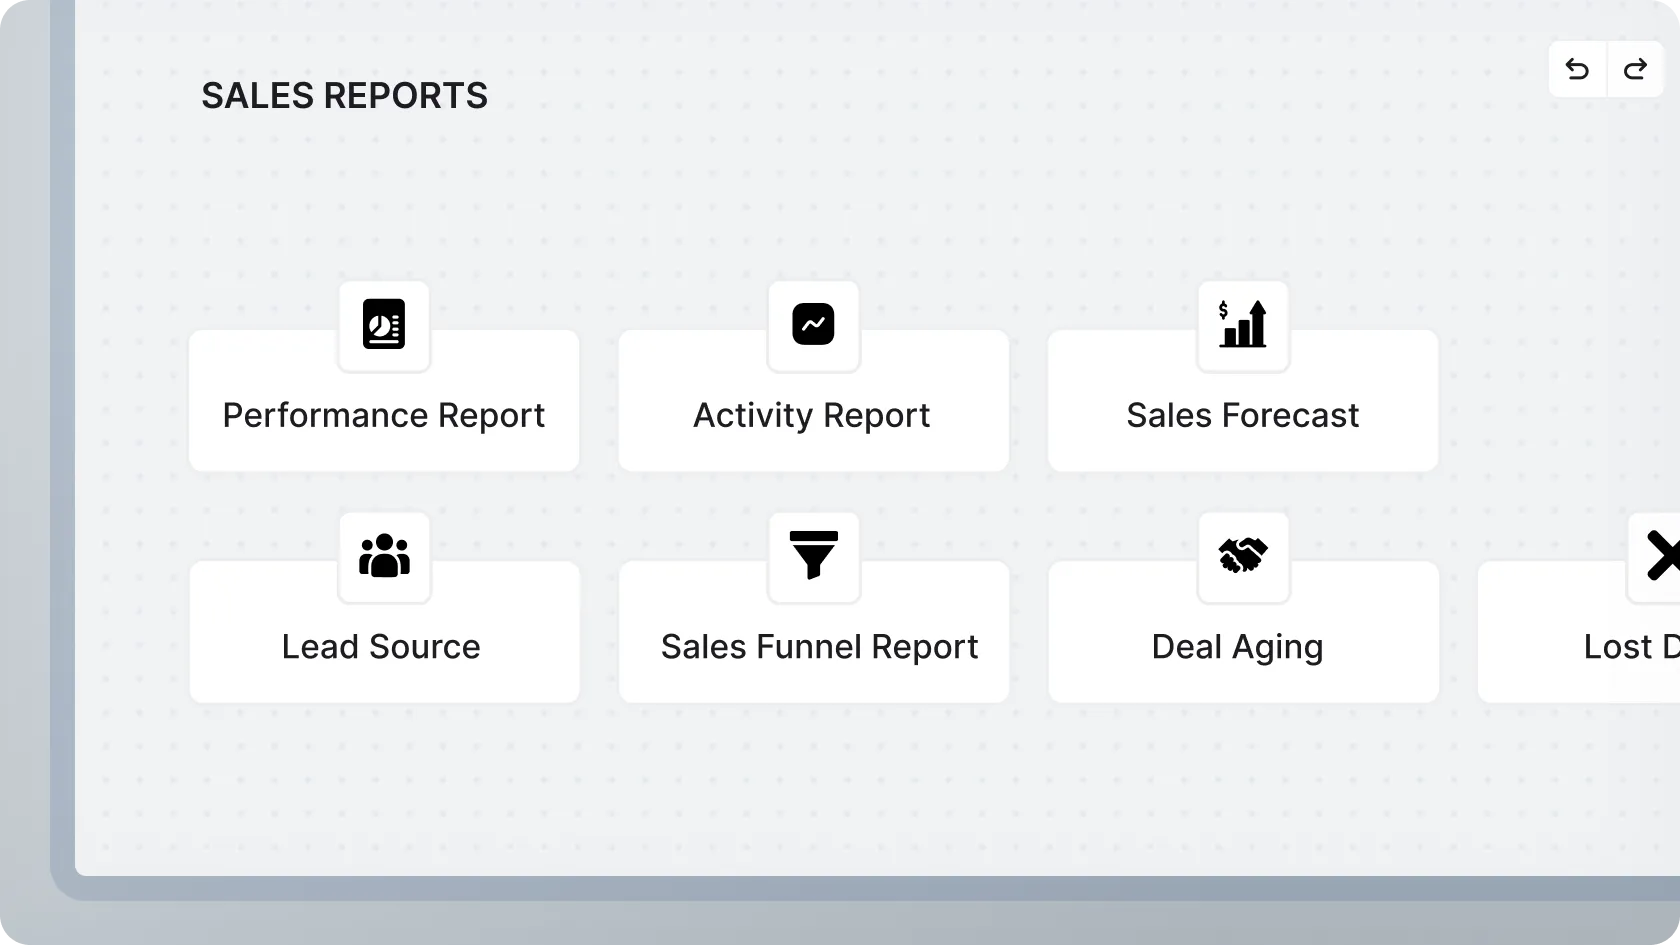Image resolution: width=1680 pixels, height=945 pixels.
Task: Open the Activity Report text label
Action: [812, 415]
